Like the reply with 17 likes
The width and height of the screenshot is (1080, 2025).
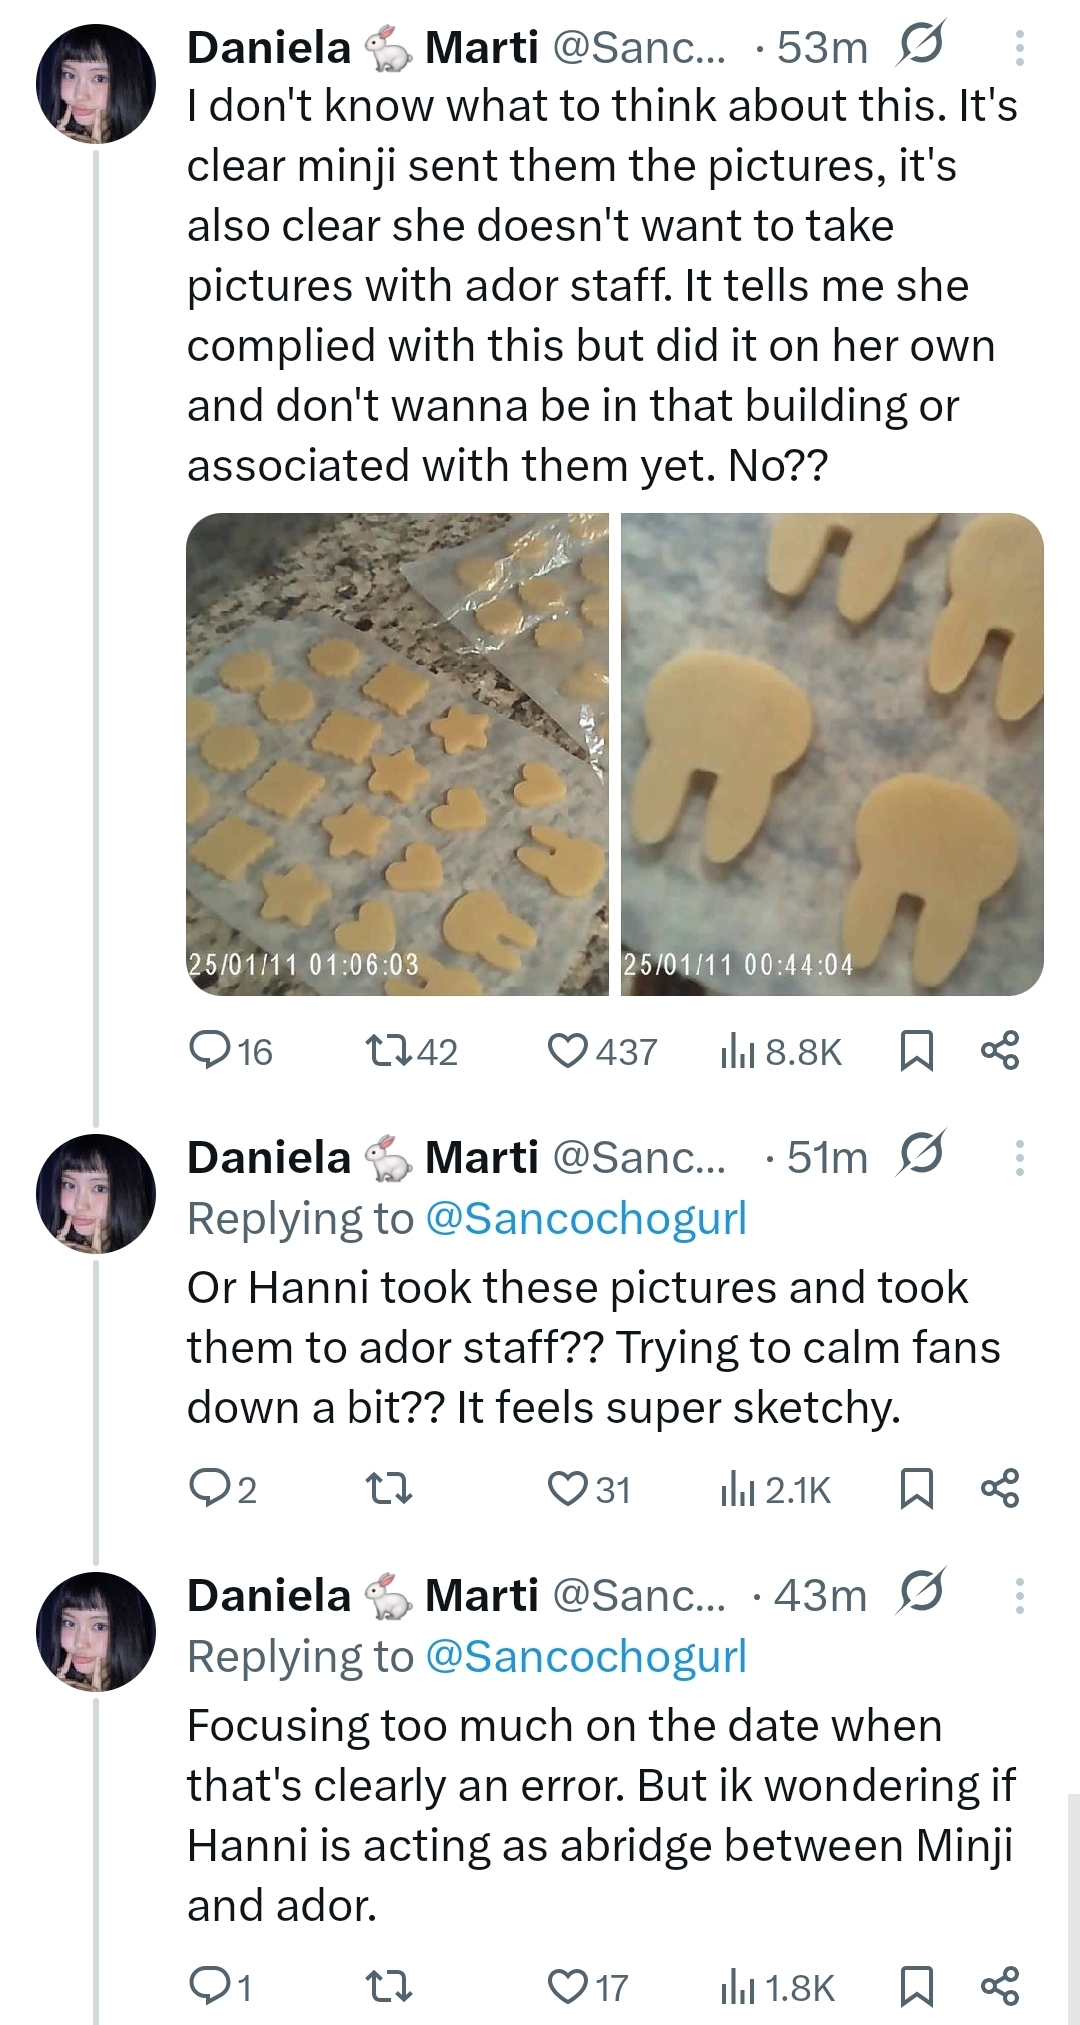pyautogui.click(x=588, y=1987)
